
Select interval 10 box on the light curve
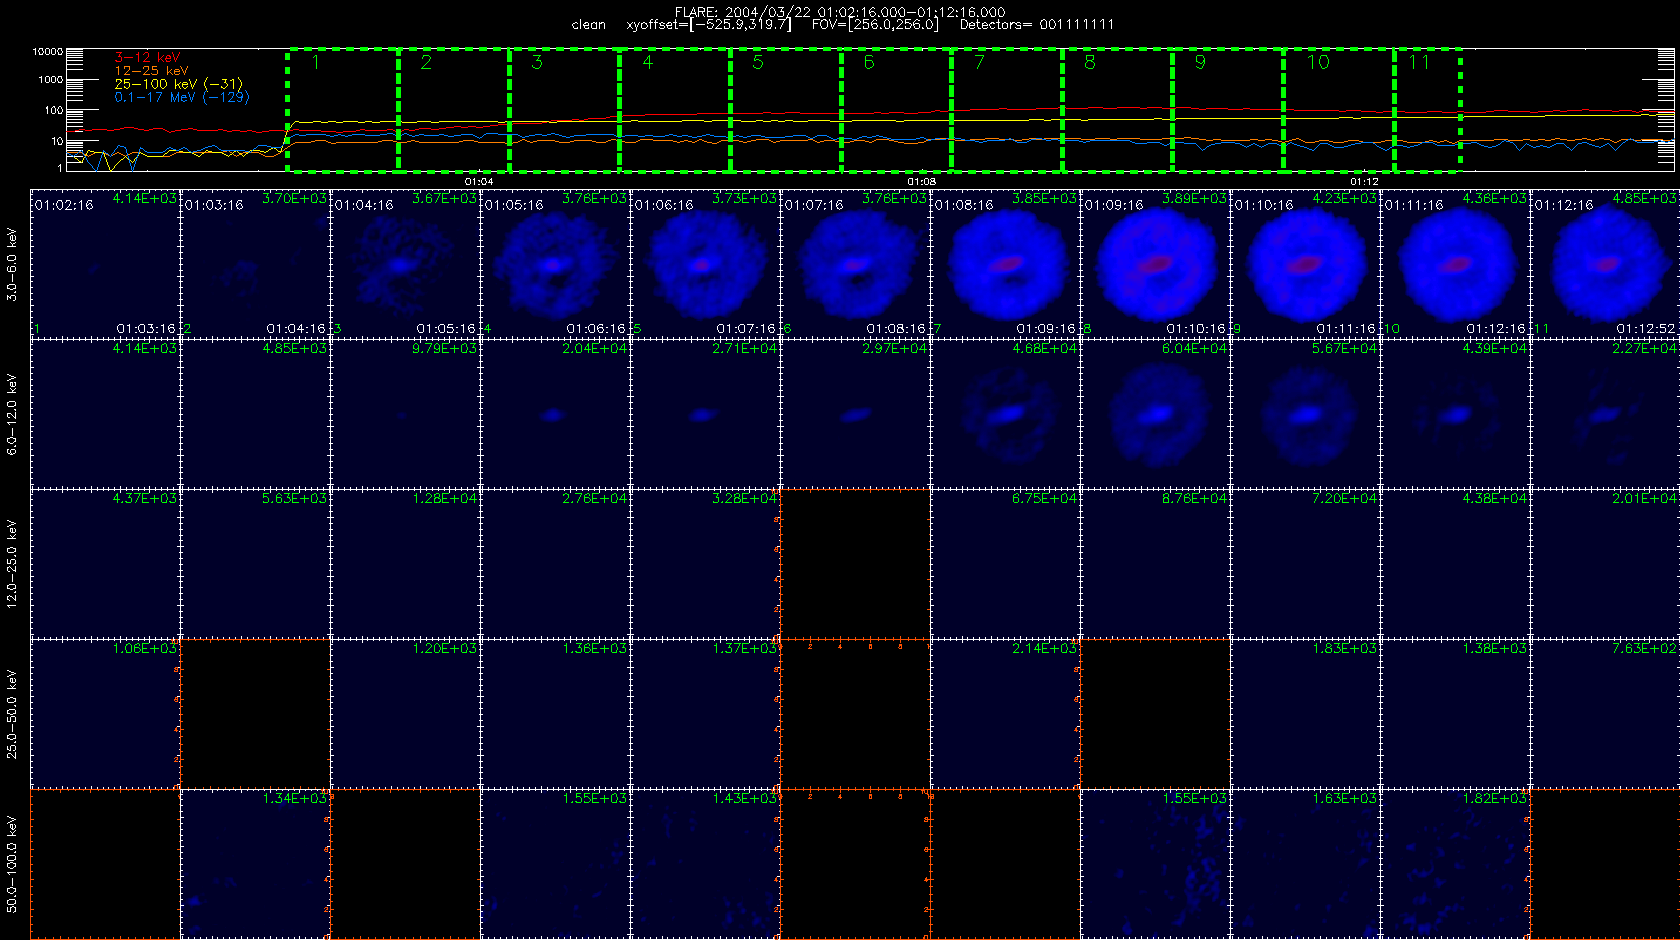pos(1339,109)
